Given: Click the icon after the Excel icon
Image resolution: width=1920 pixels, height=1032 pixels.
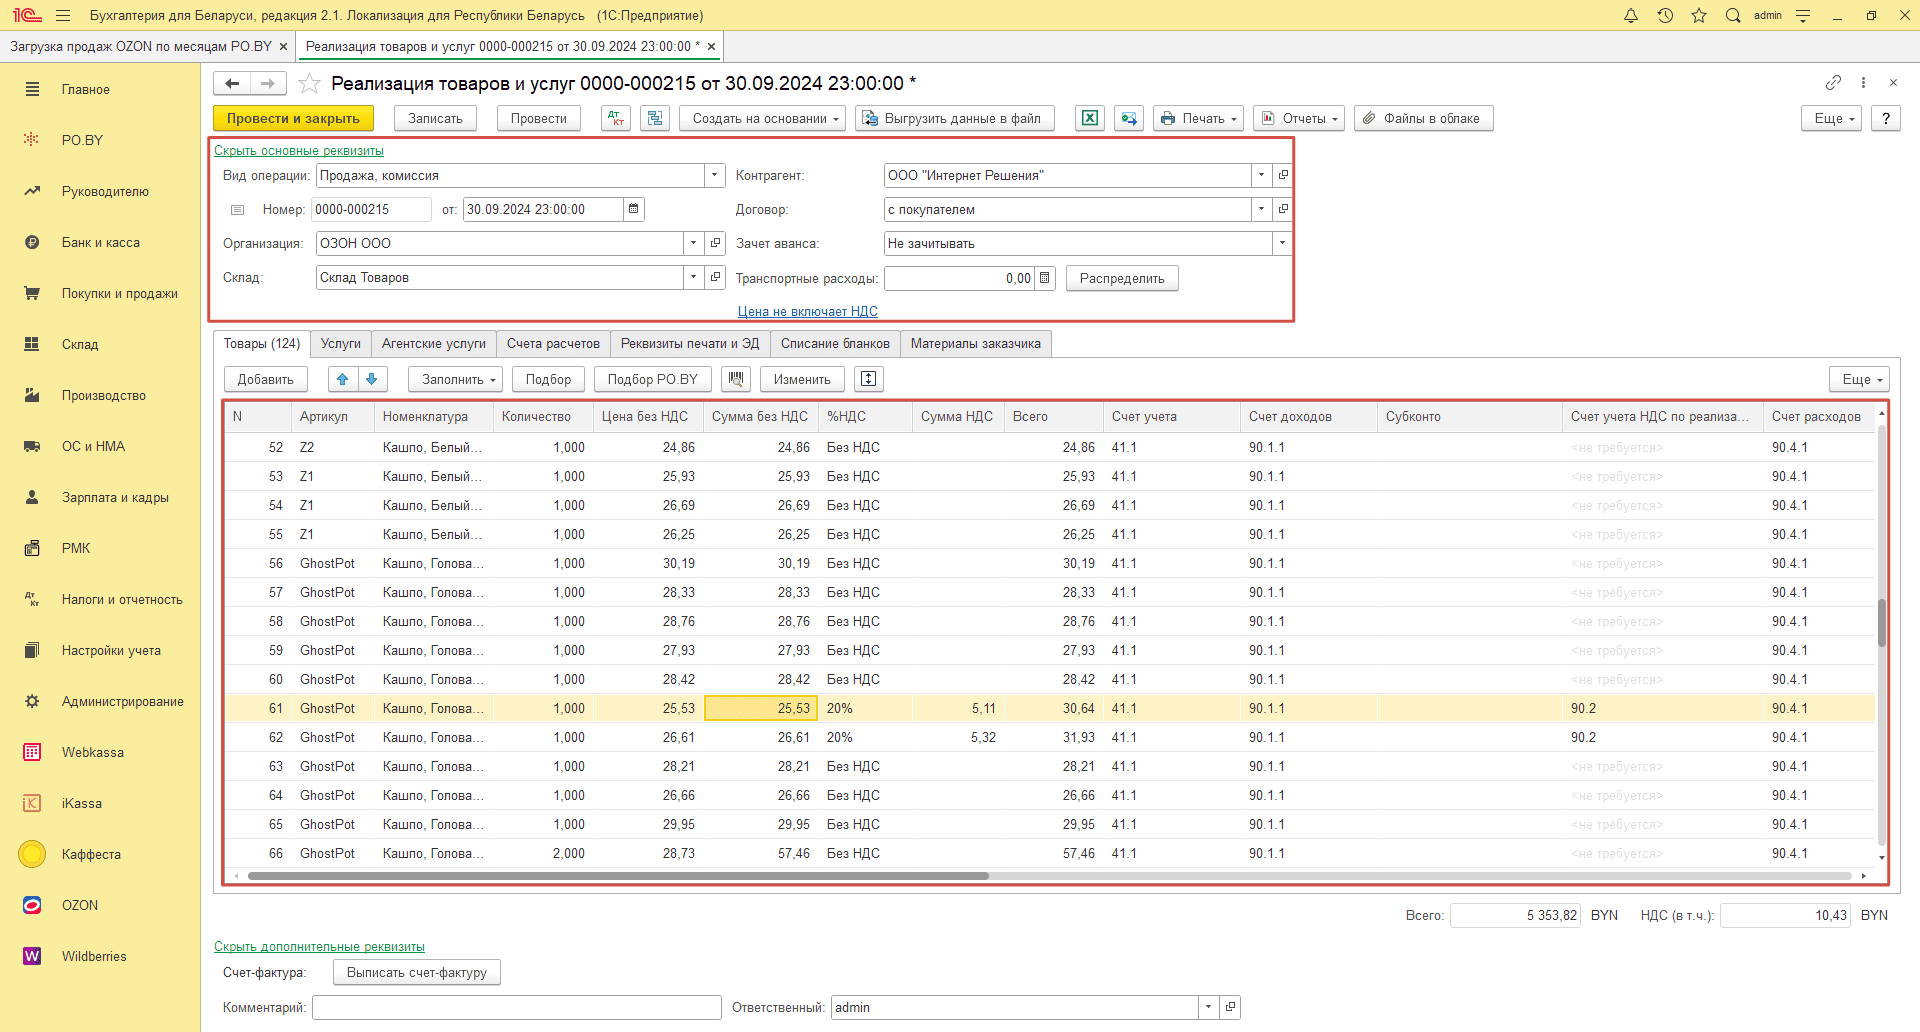Looking at the screenshot, I should pyautogui.click(x=1129, y=118).
